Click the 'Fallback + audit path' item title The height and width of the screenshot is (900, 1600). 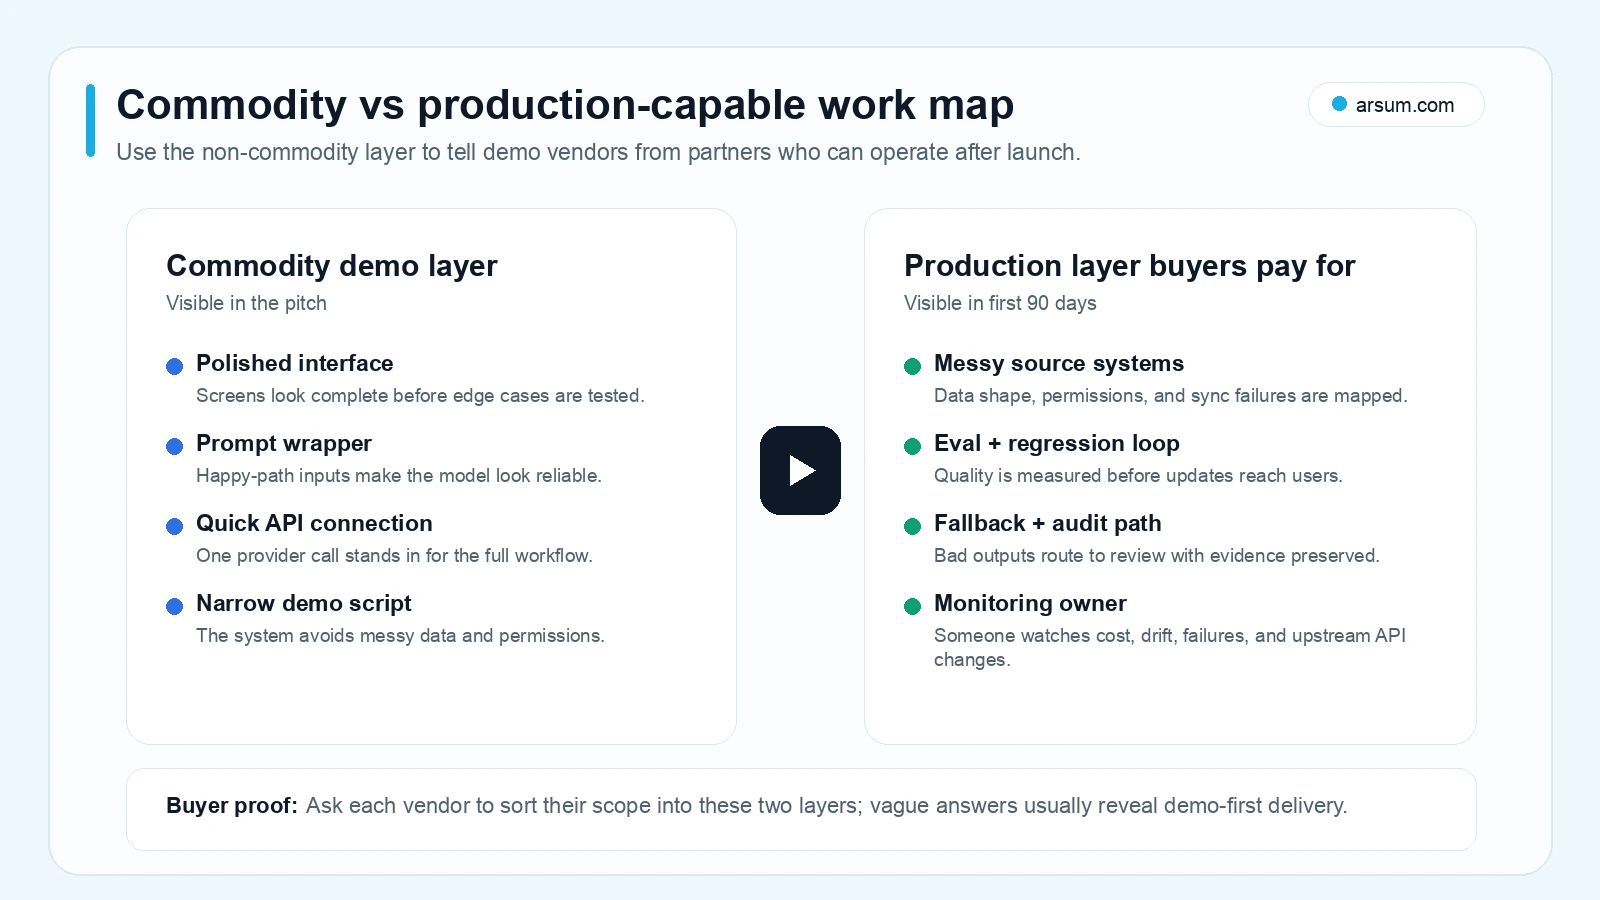tap(1048, 523)
